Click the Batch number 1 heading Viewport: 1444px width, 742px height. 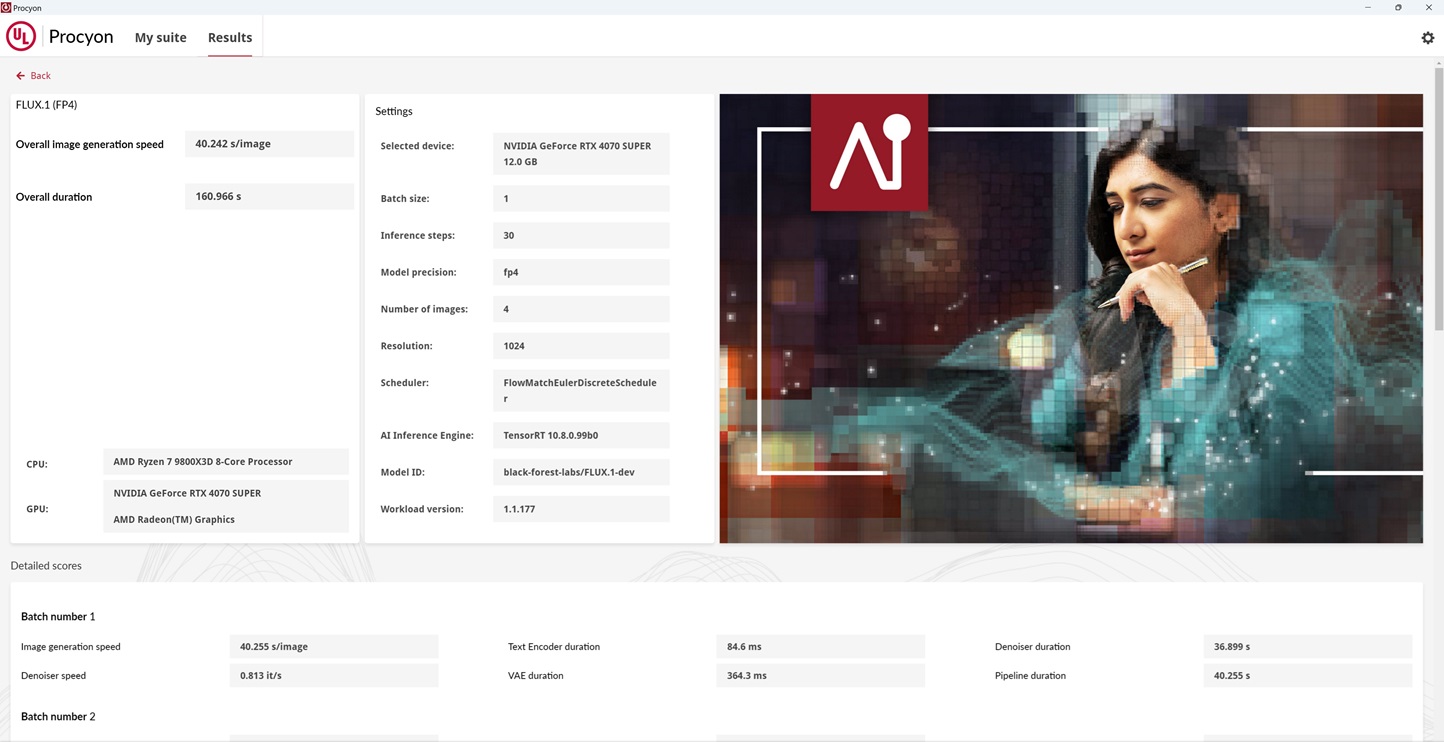pos(58,617)
